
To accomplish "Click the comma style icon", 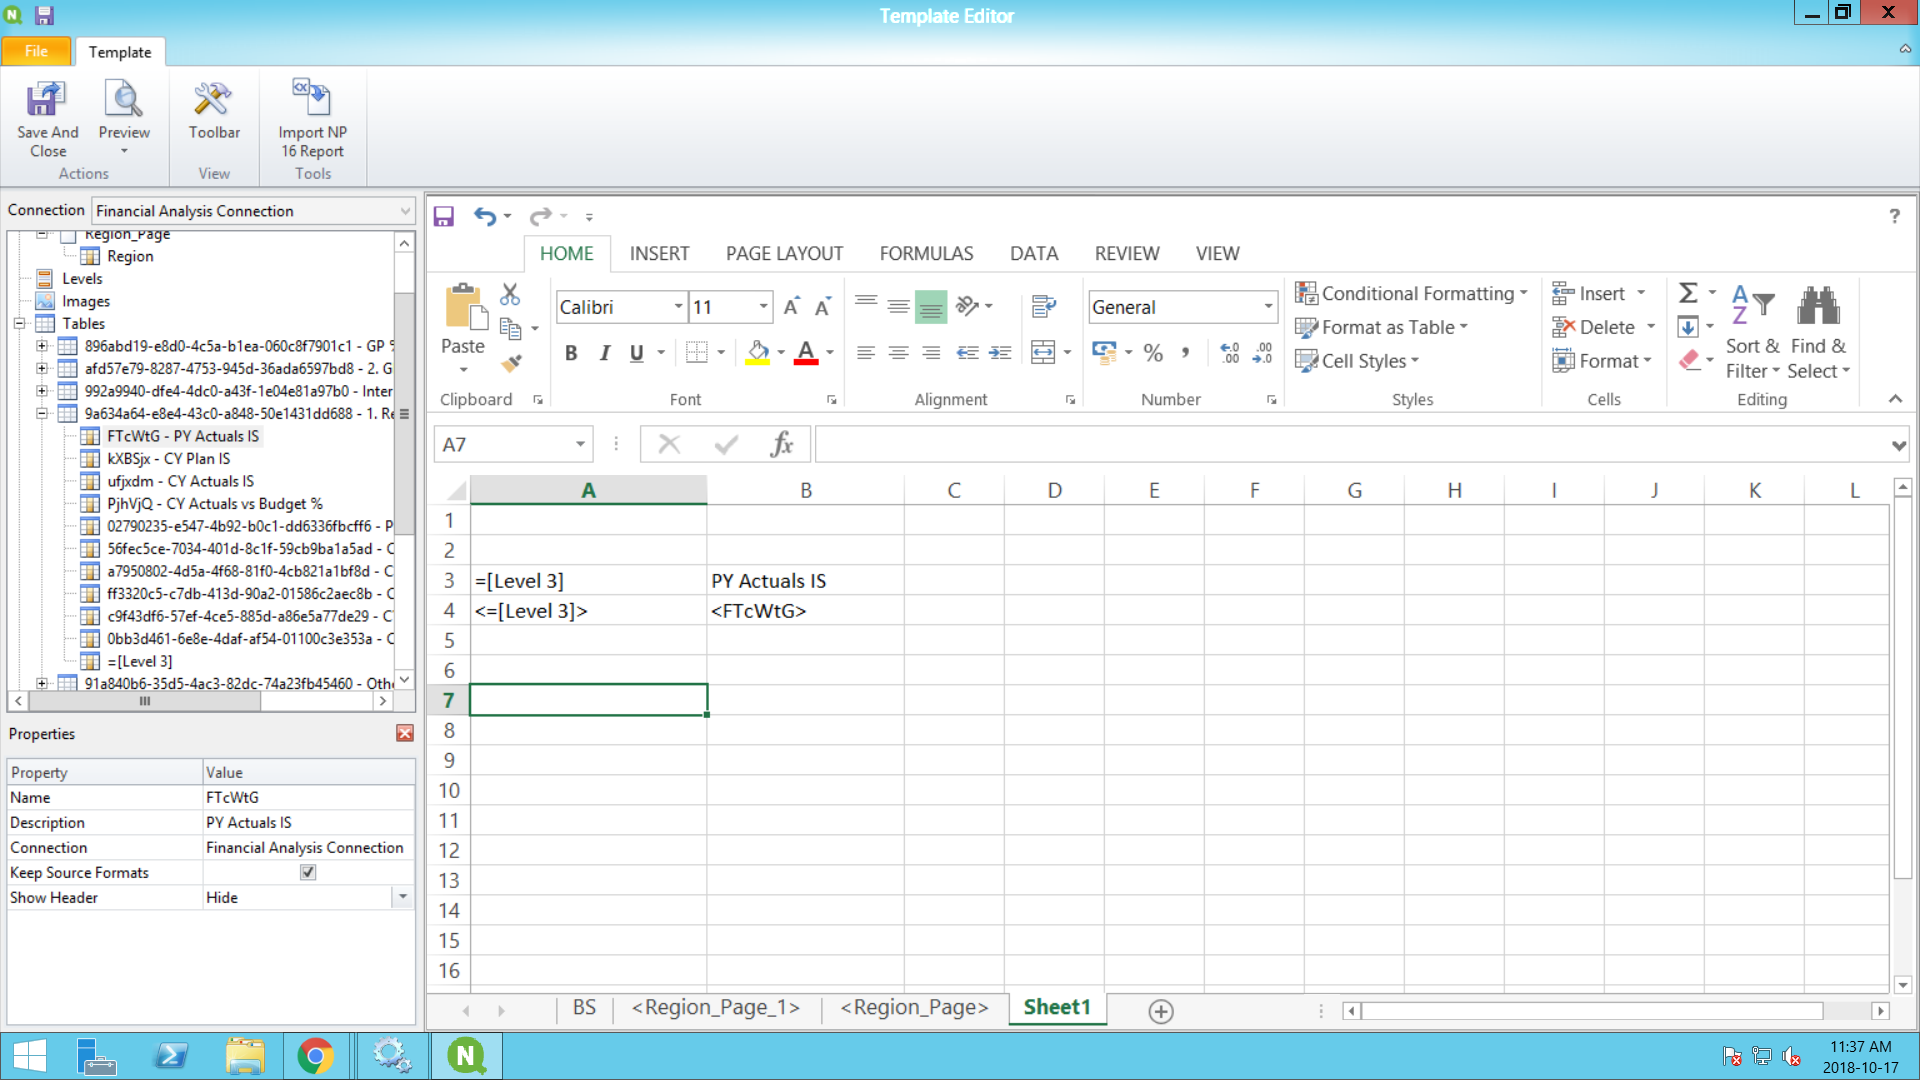I will (1185, 352).
